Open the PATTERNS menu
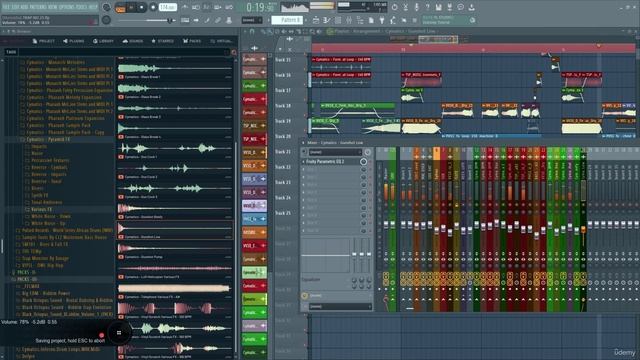The image size is (640, 360). tap(38, 7)
